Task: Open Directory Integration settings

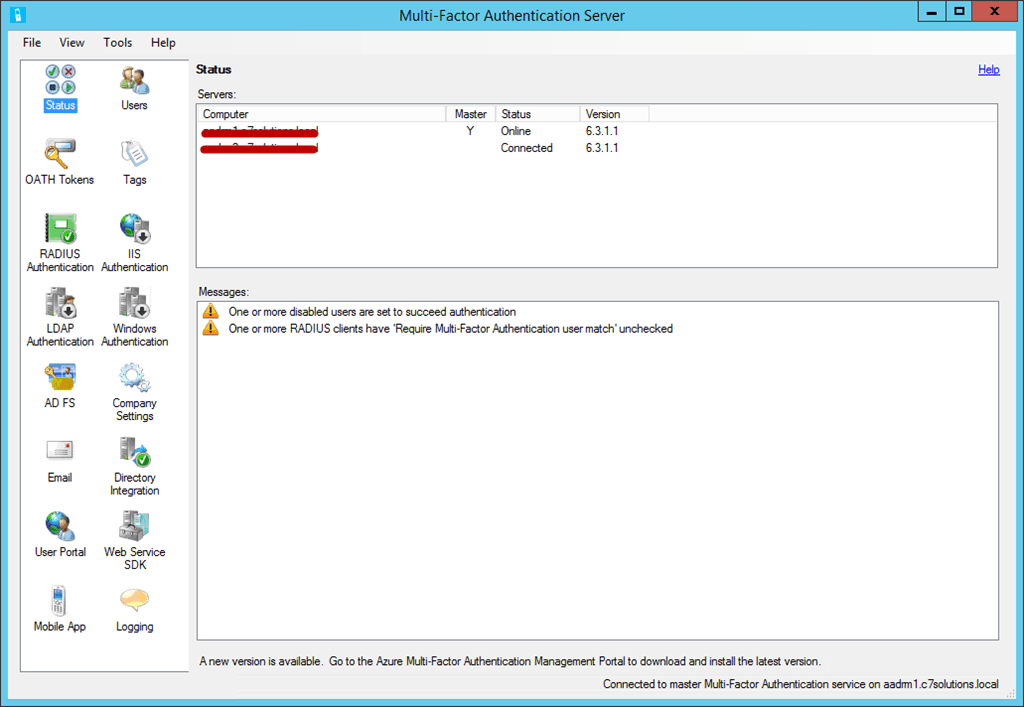Action: point(135,466)
